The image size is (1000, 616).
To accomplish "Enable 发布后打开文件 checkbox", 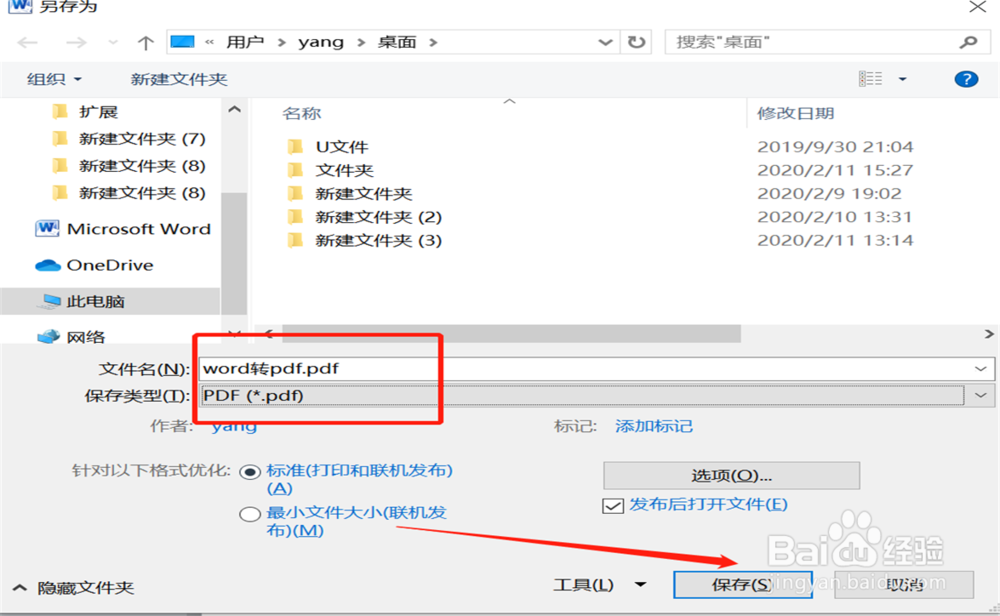I will [612, 506].
